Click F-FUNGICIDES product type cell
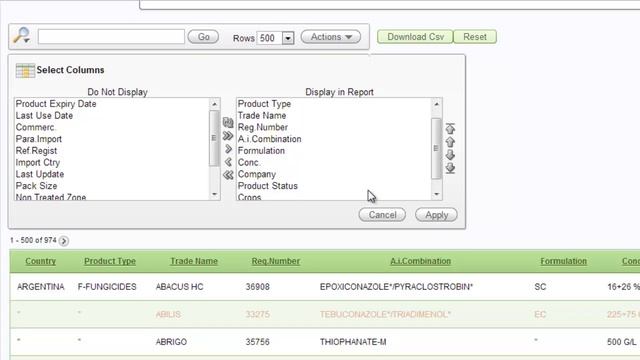The width and height of the screenshot is (640, 360). (107, 287)
